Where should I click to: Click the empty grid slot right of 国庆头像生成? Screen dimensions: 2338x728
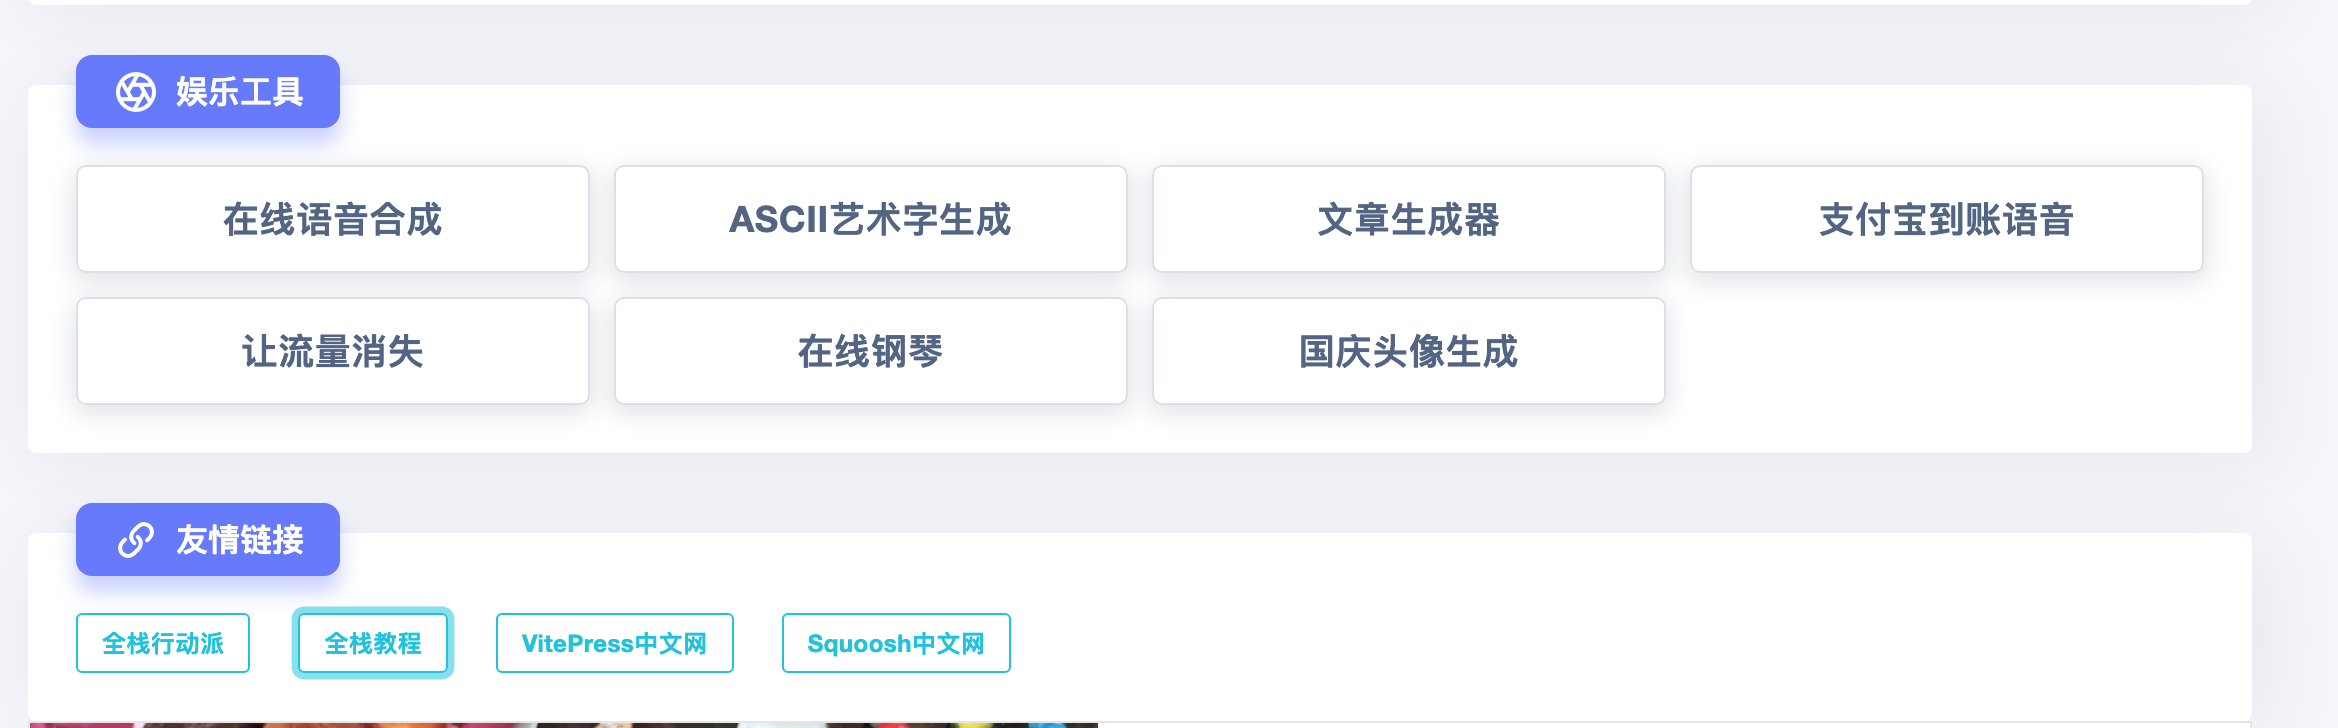pyautogui.click(x=1946, y=351)
